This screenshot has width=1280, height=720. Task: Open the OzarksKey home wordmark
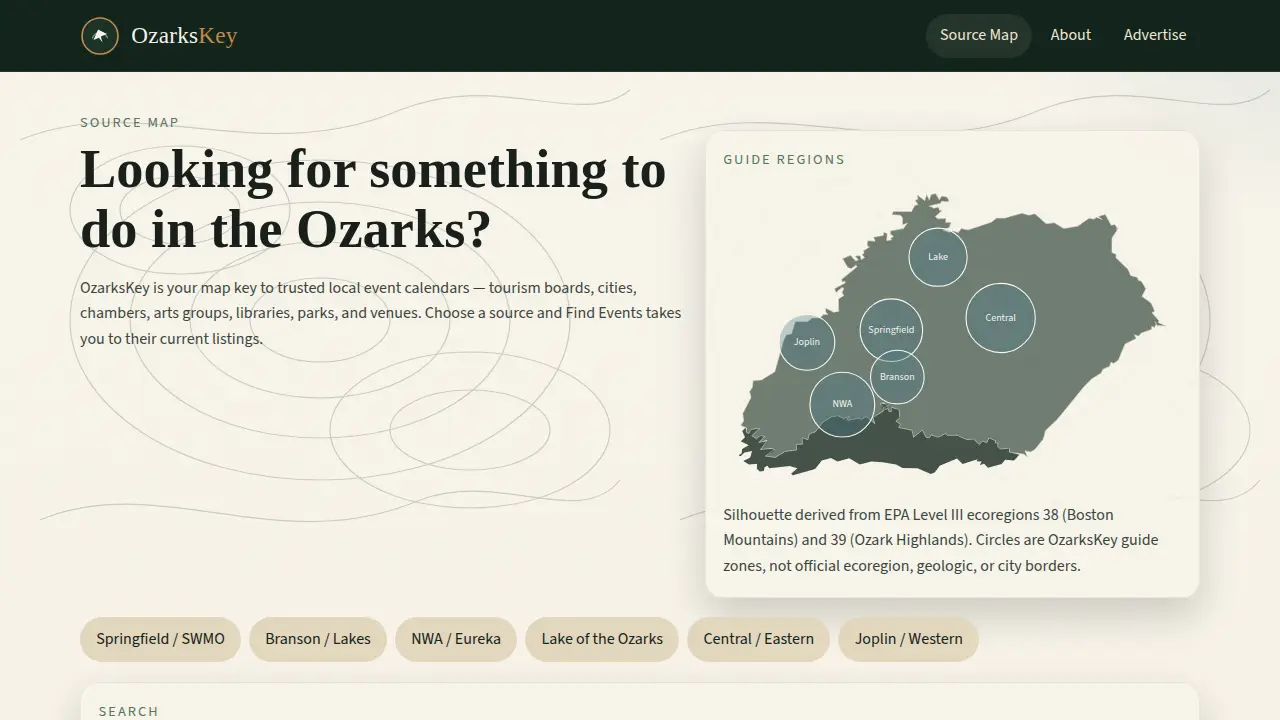(184, 36)
